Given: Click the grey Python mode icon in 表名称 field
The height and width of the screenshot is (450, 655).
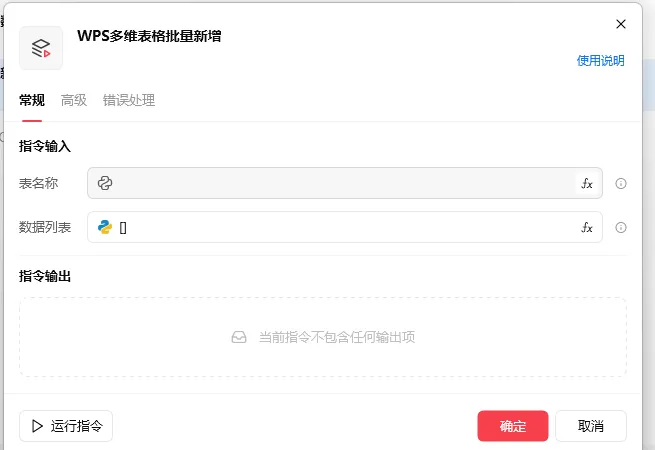Looking at the screenshot, I should point(104,183).
